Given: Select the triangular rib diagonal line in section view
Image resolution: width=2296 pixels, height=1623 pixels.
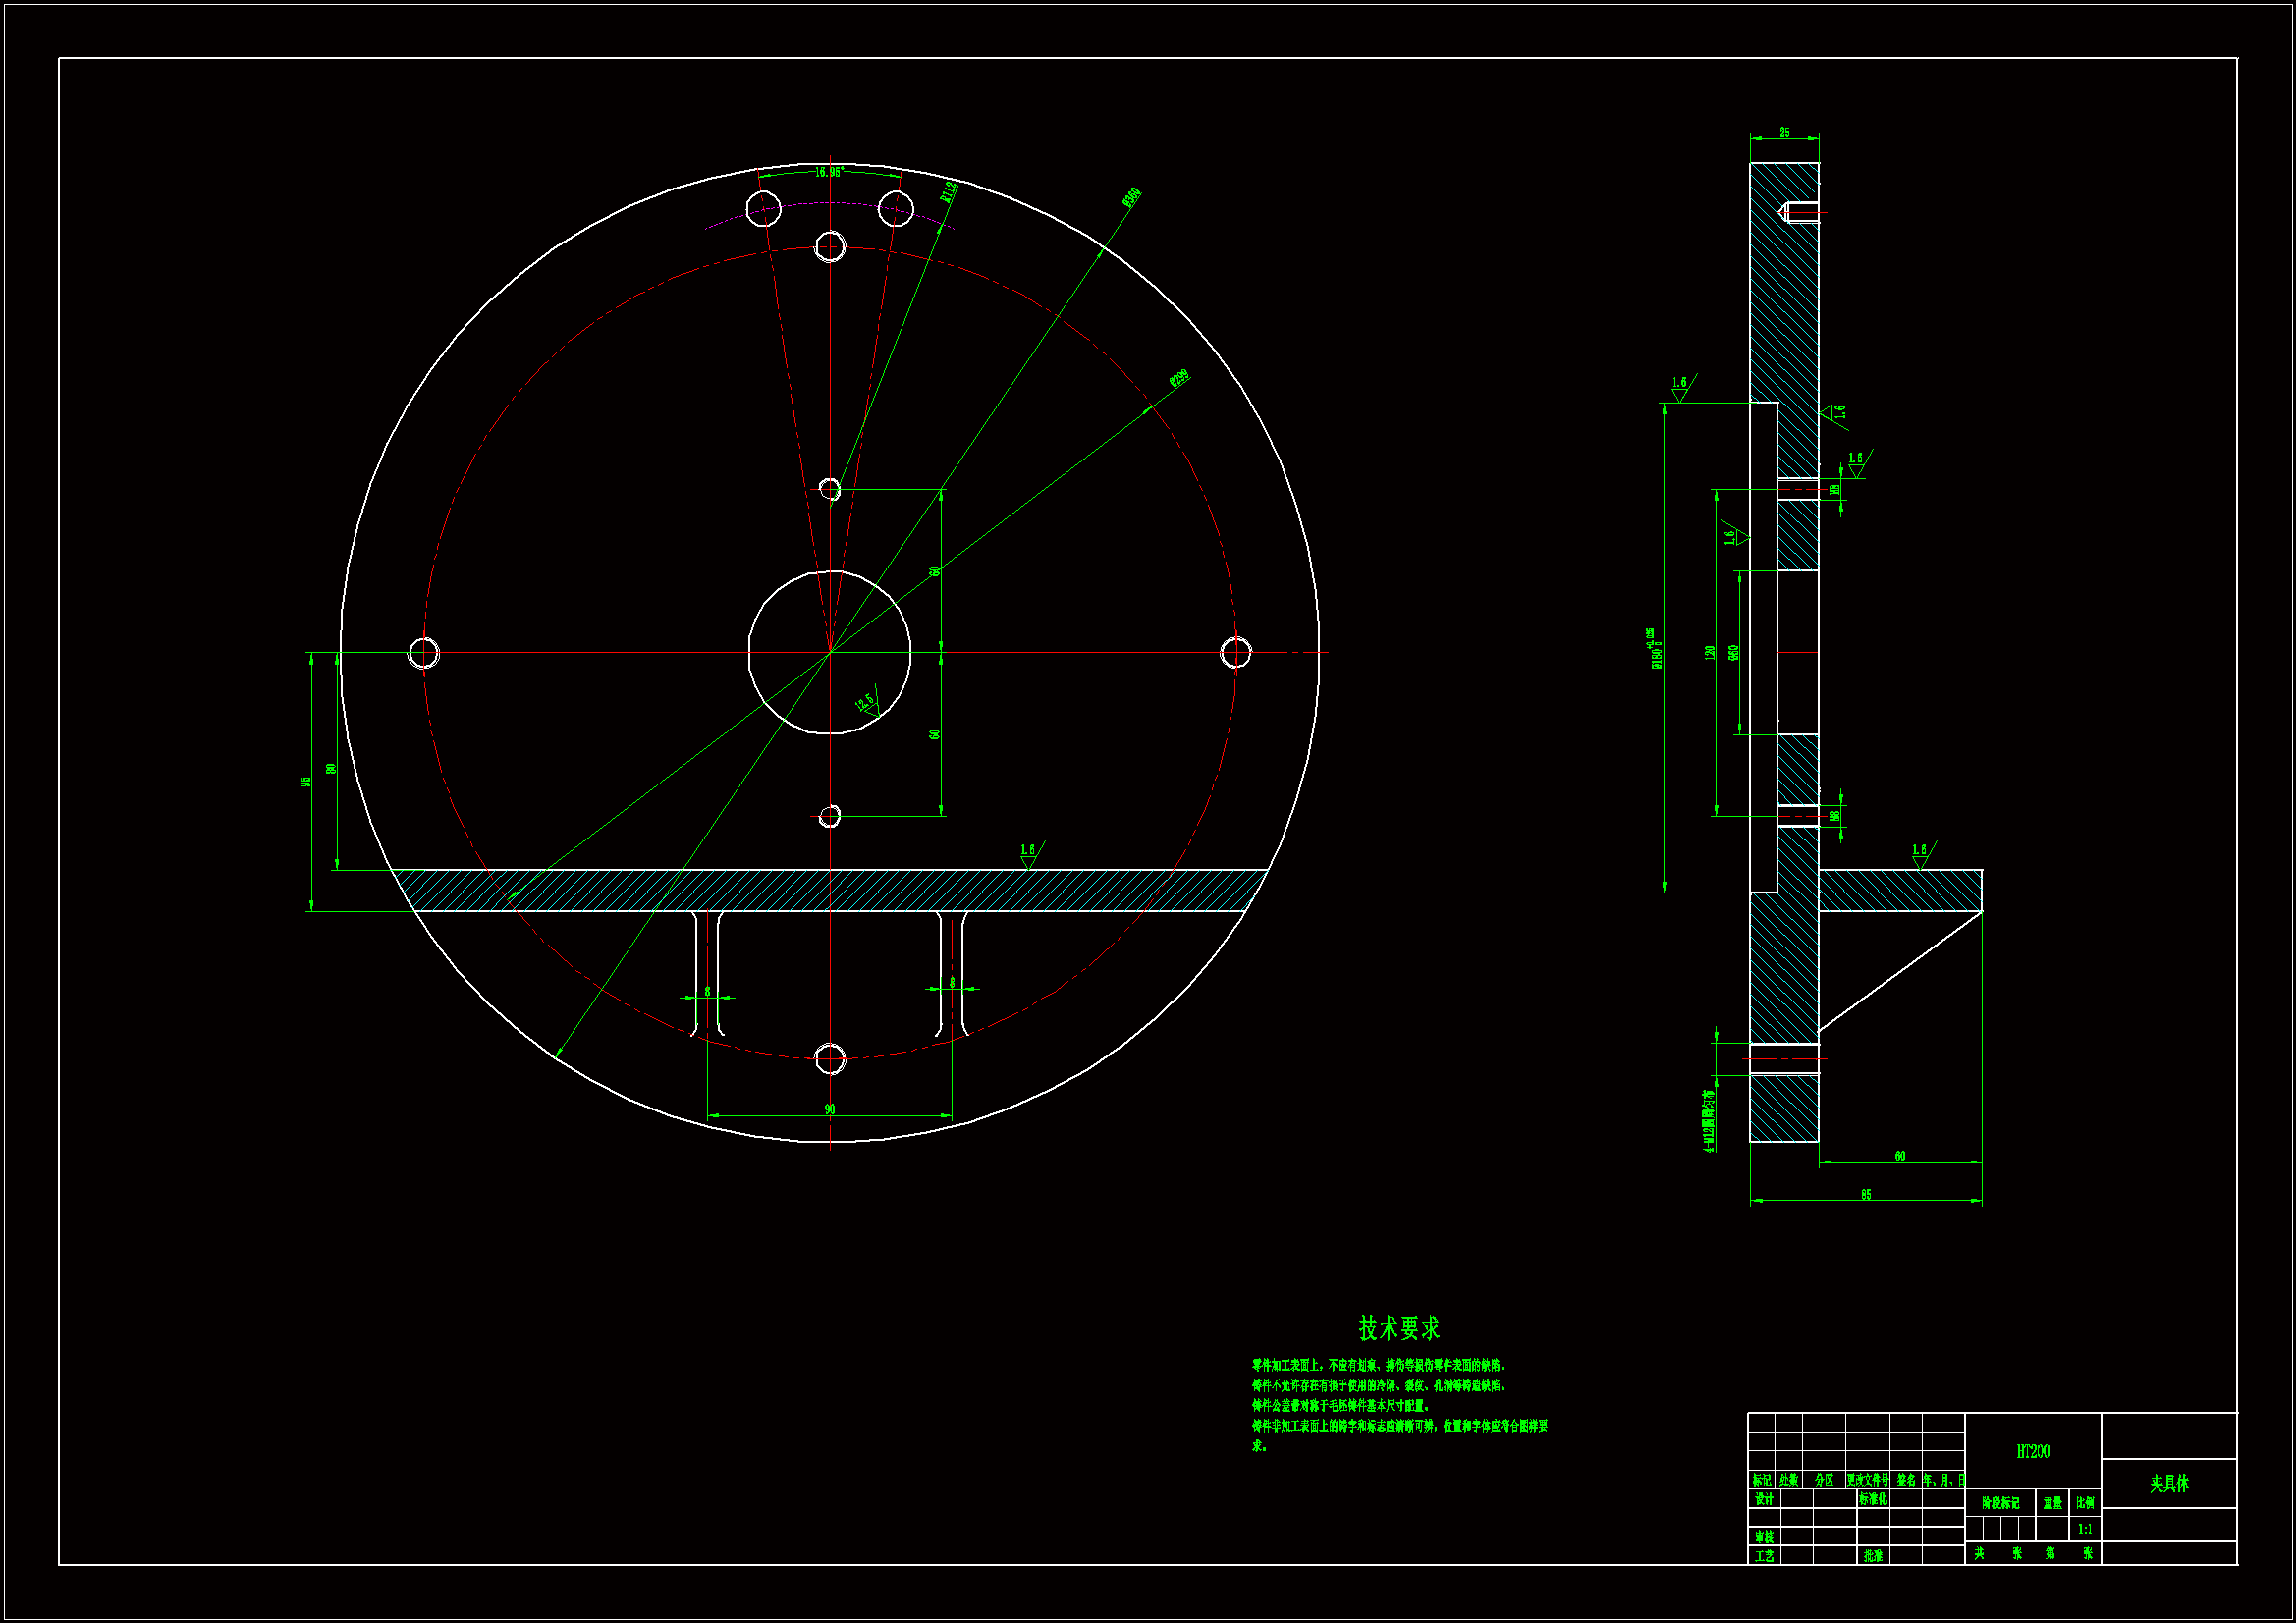Looking at the screenshot, I should pyautogui.click(x=1900, y=971).
